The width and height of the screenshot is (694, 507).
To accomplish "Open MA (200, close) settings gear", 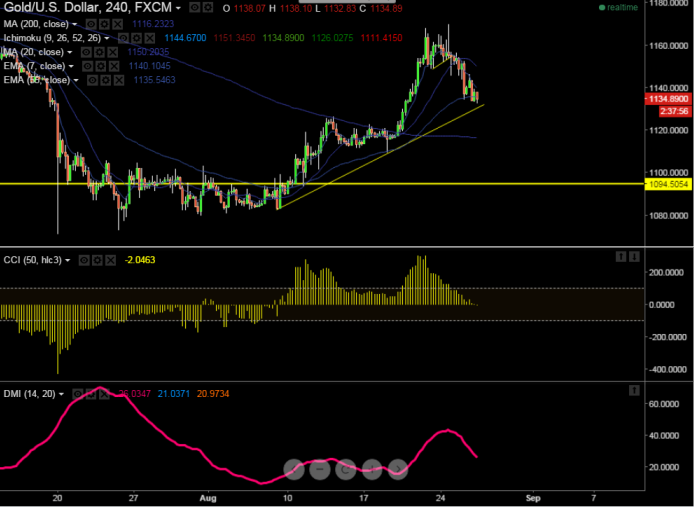I will 104,24.
